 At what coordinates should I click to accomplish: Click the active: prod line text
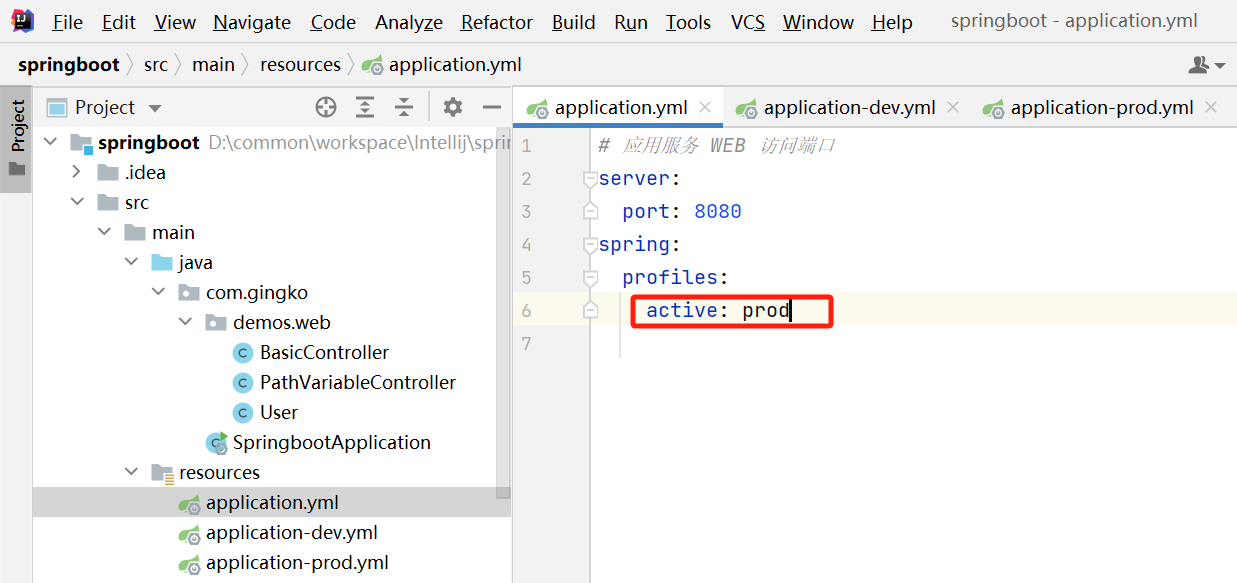[x=718, y=311]
